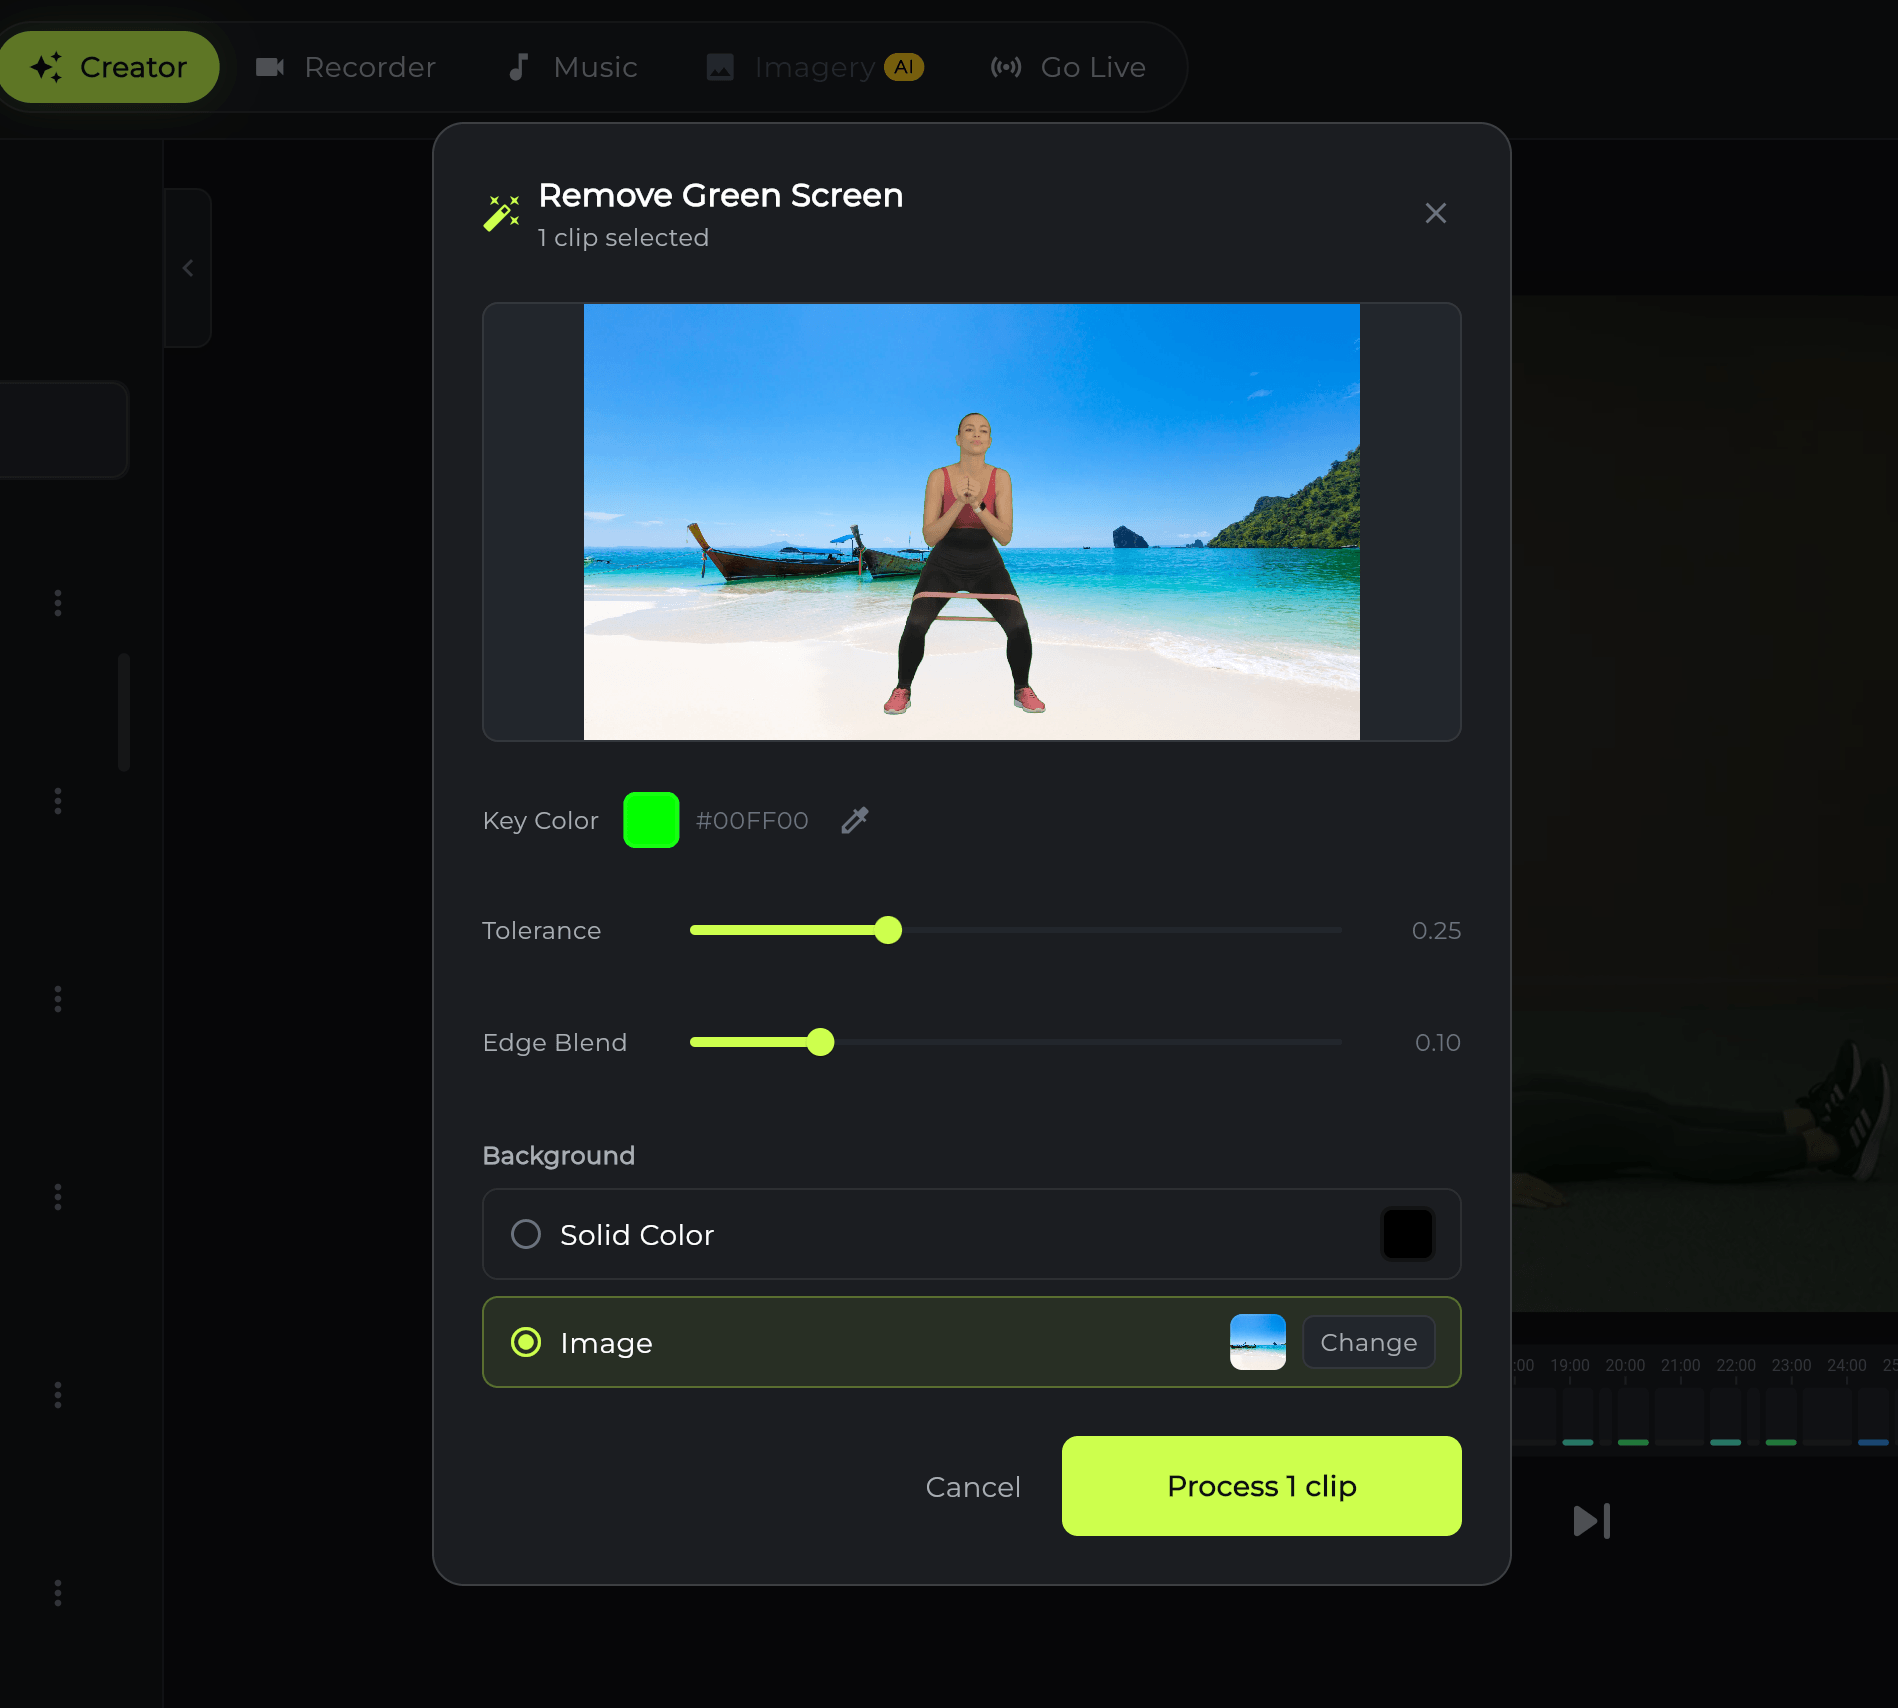1898x1708 pixels.
Task: Open the green Key Color swatch
Action: [651, 820]
